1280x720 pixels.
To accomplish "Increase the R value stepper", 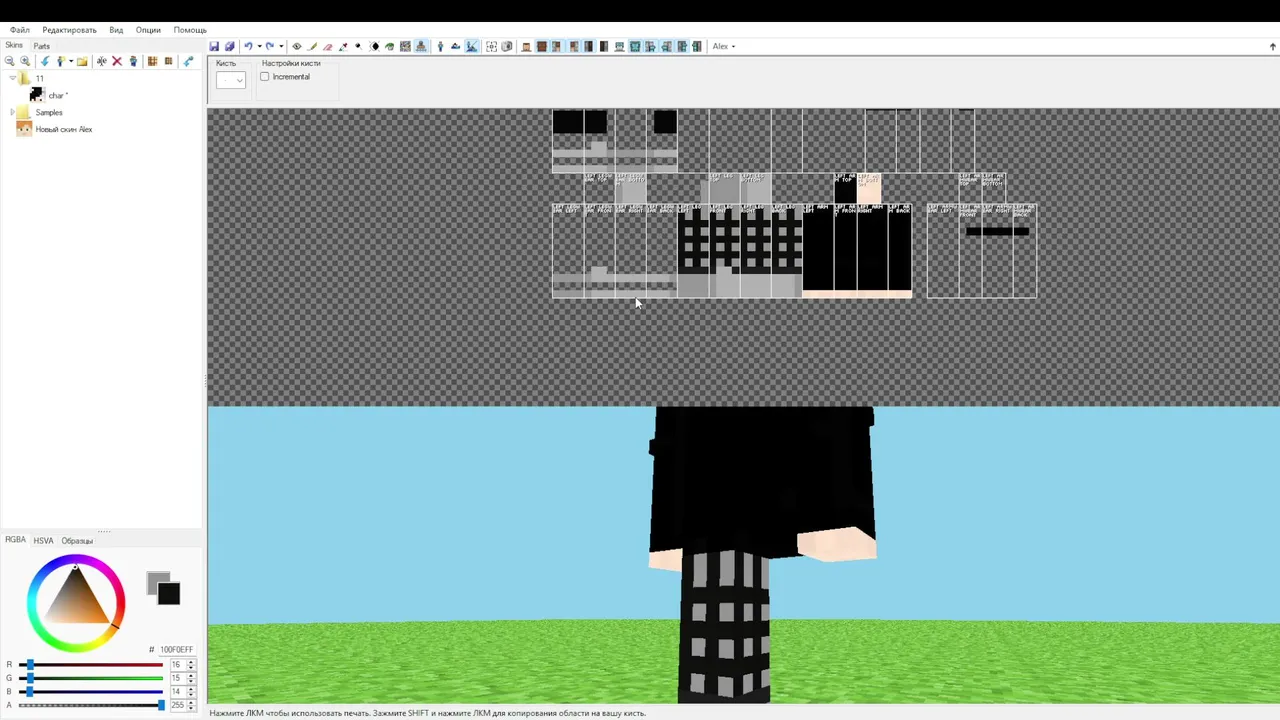I will (x=191, y=661).
